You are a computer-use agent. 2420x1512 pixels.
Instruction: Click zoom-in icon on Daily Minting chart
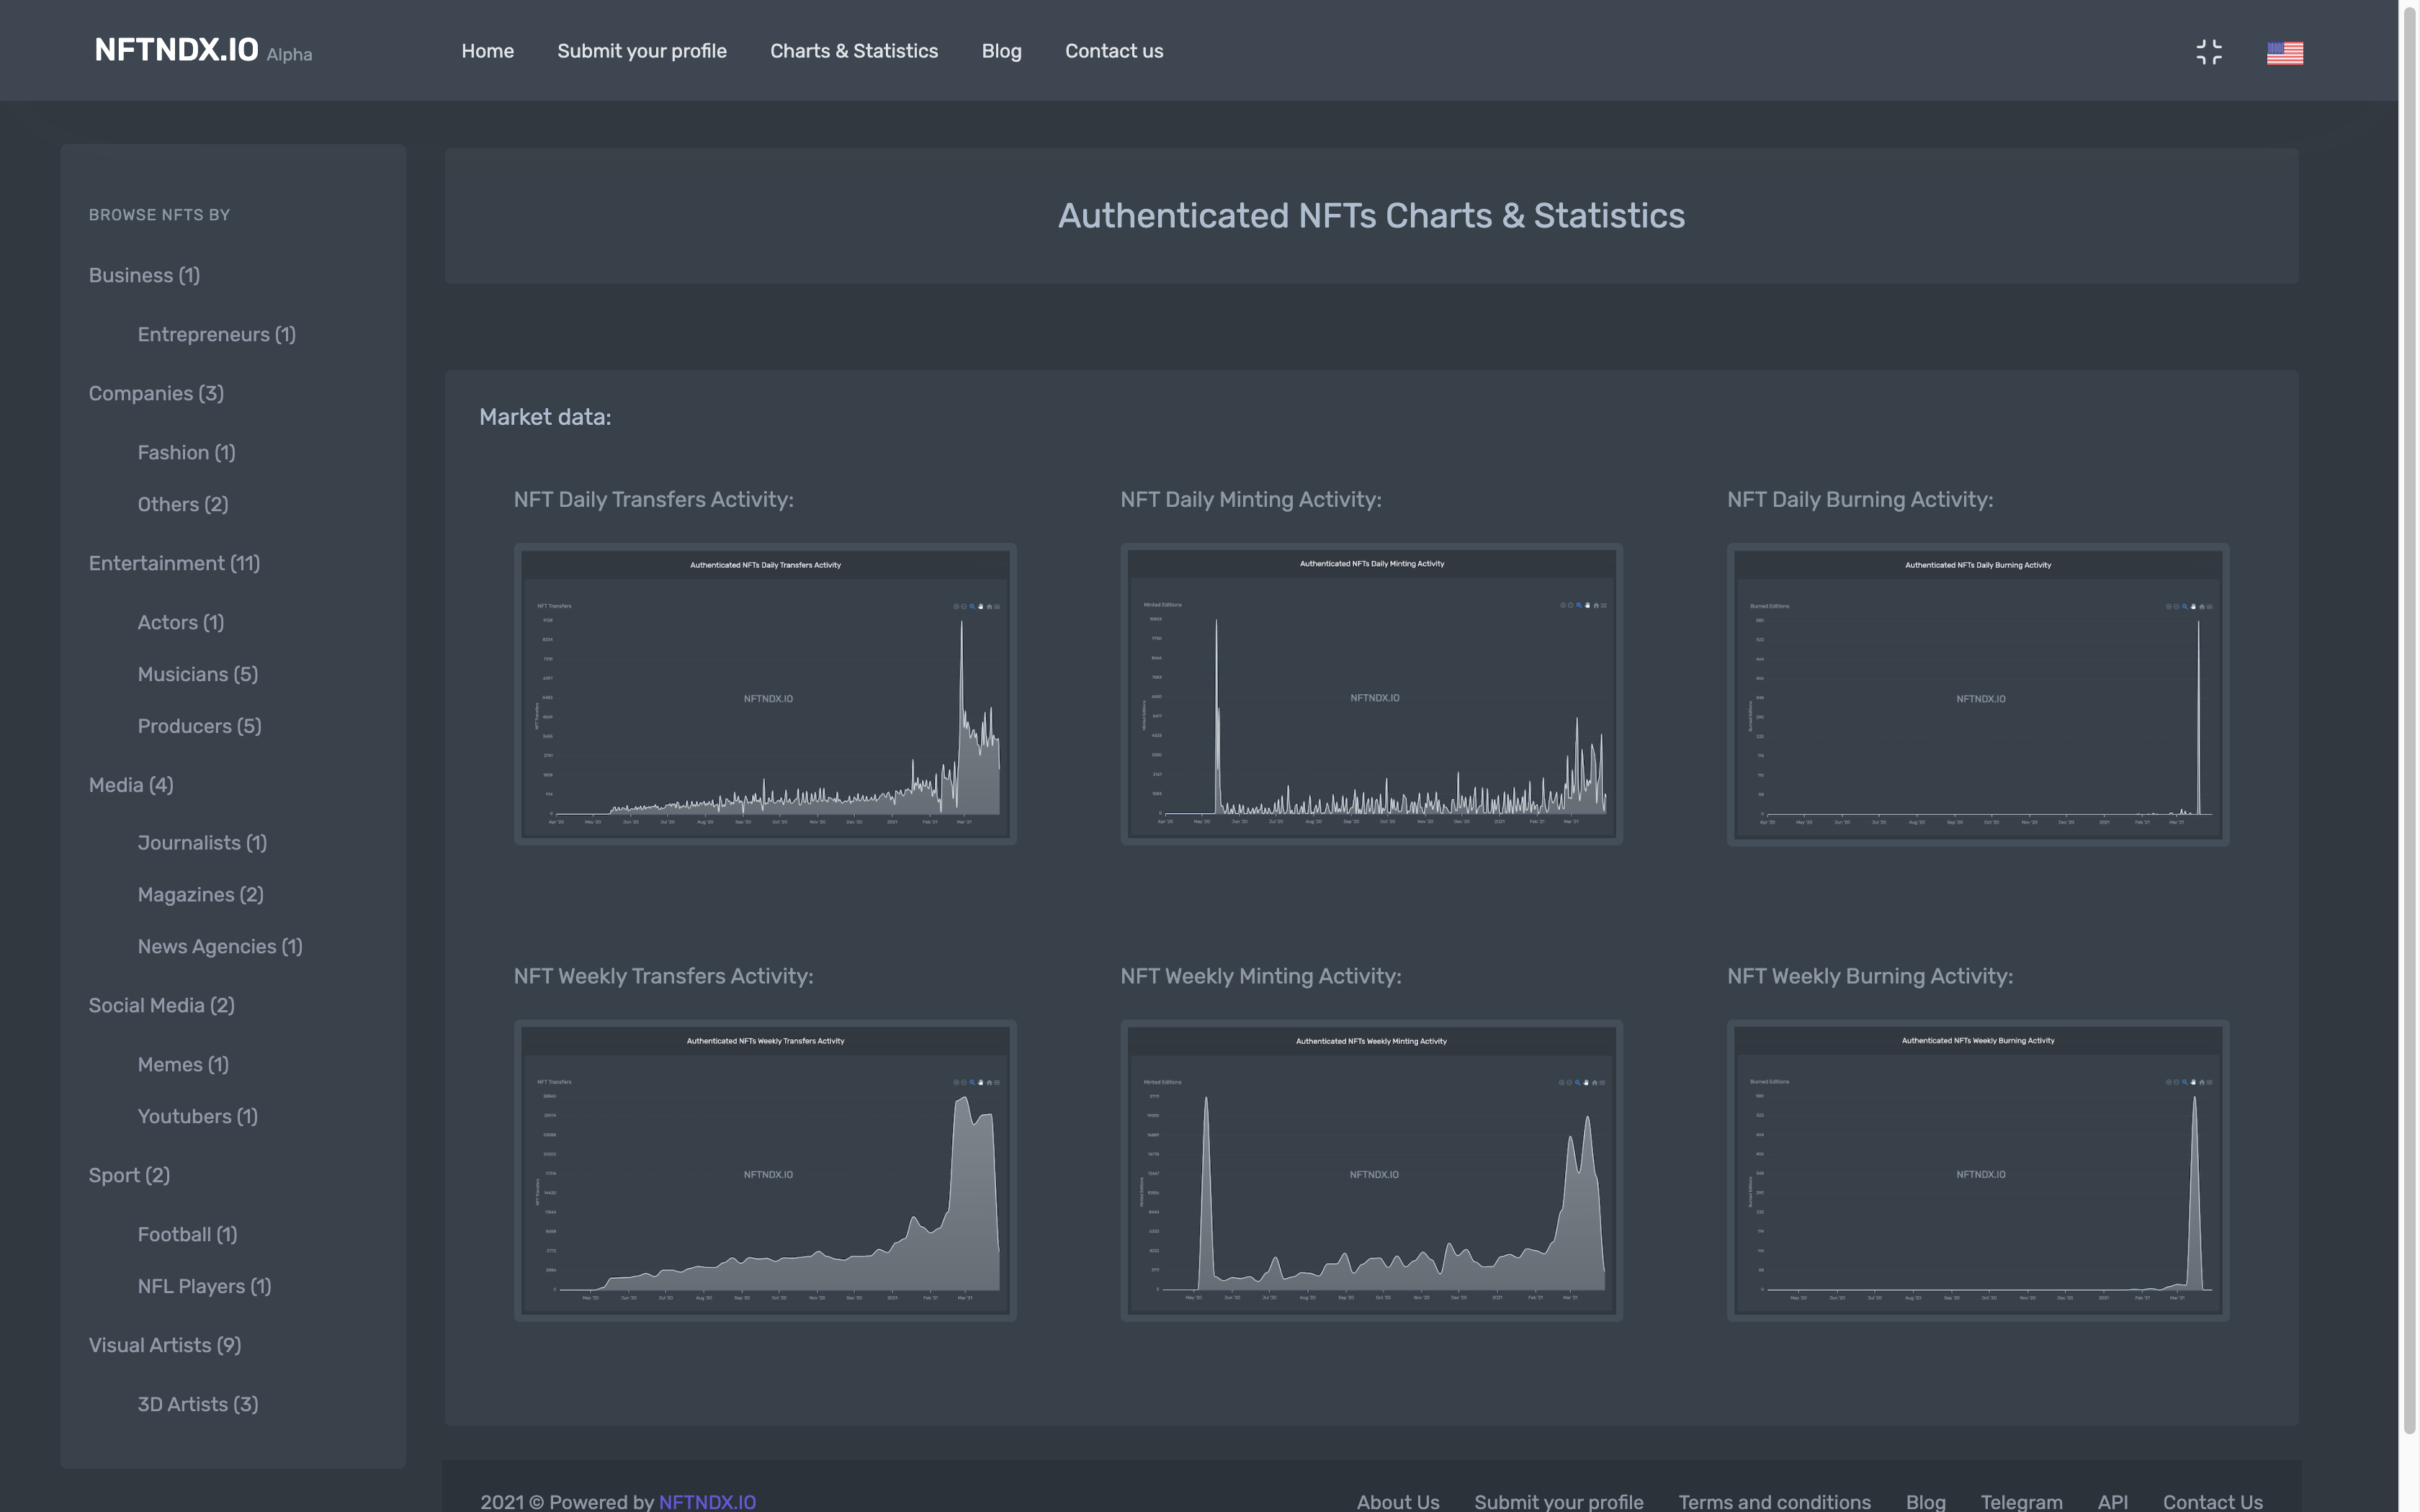click(1563, 605)
